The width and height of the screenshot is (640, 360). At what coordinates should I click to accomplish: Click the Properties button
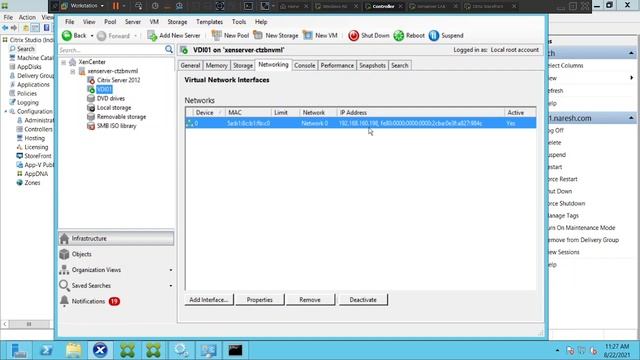click(260, 300)
